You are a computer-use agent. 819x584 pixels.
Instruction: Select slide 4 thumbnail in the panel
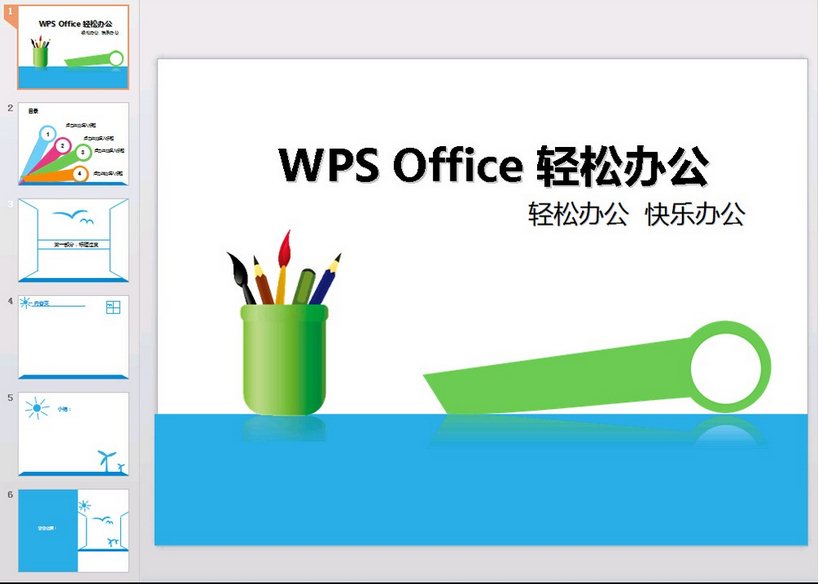(x=73, y=337)
